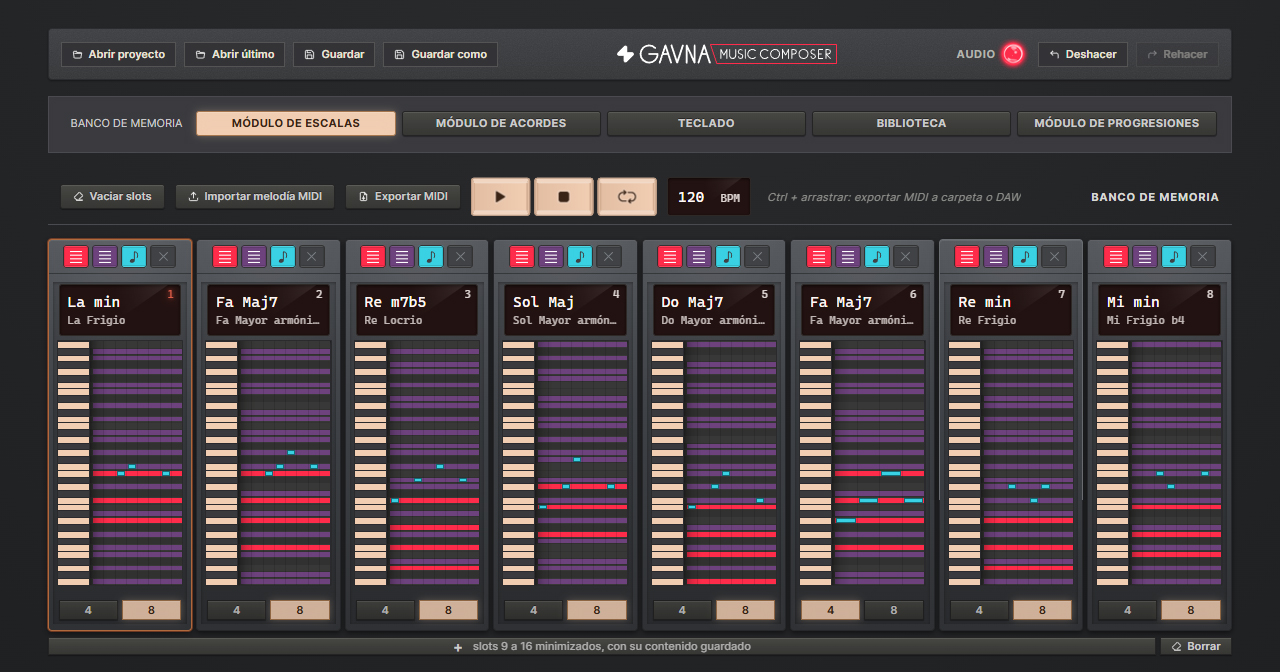Click the 120 BPM tempo field
This screenshot has height=672, width=1280.
point(709,197)
